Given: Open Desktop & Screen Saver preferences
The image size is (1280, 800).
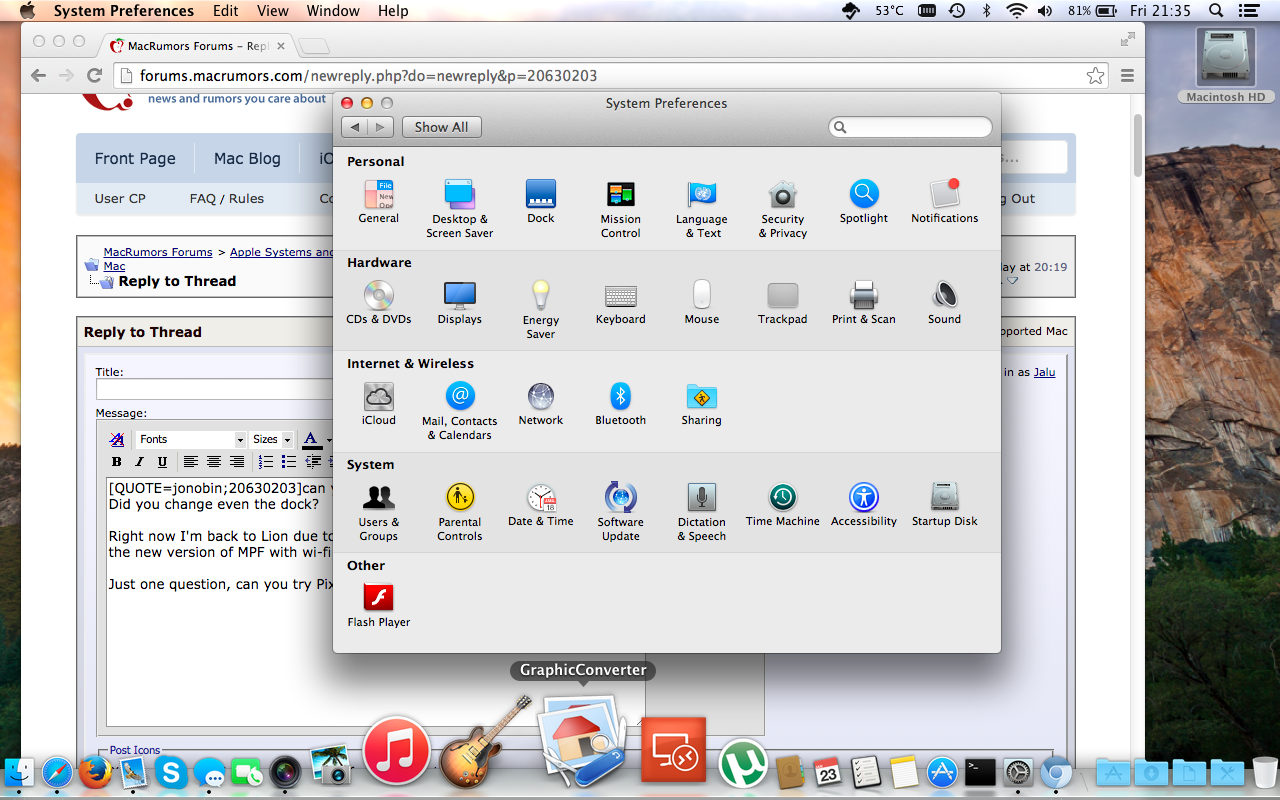Looking at the screenshot, I should point(459,209).
